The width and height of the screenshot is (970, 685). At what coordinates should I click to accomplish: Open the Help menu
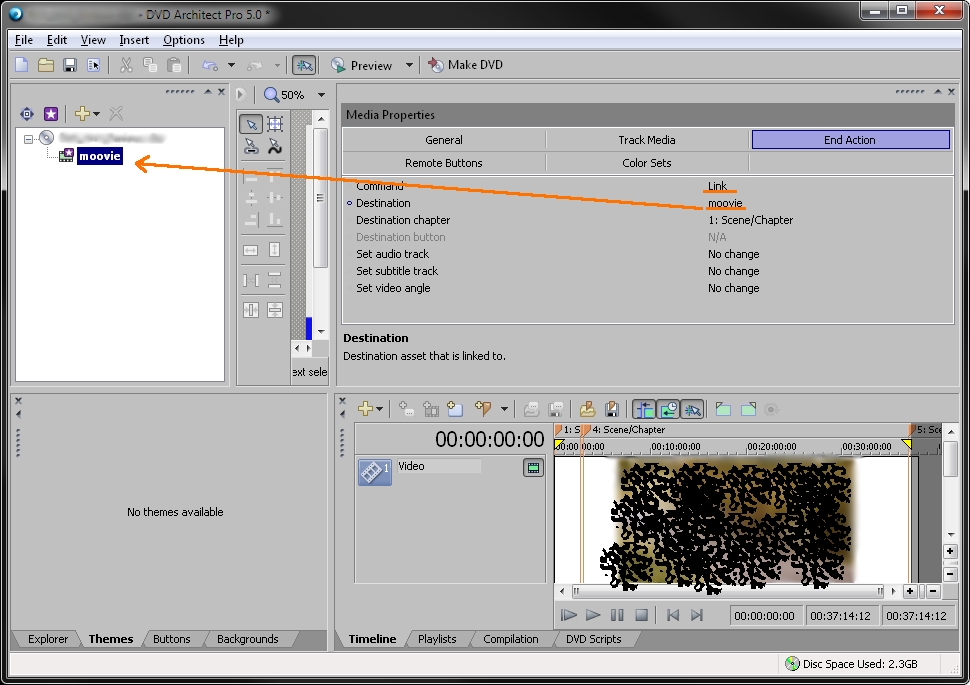[231, 40]
